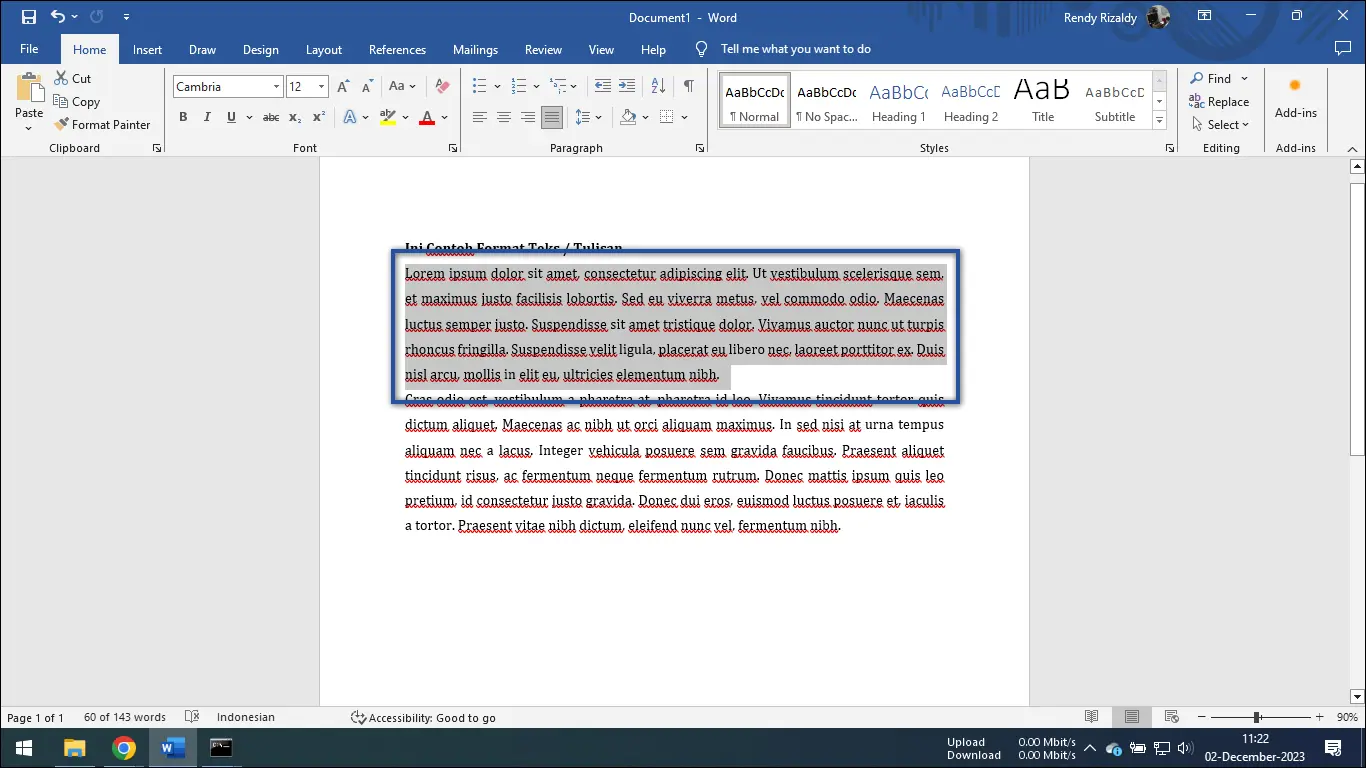Toggle Underline formatting
This screenshot has height=768, width=1366.
pos(230,117)
